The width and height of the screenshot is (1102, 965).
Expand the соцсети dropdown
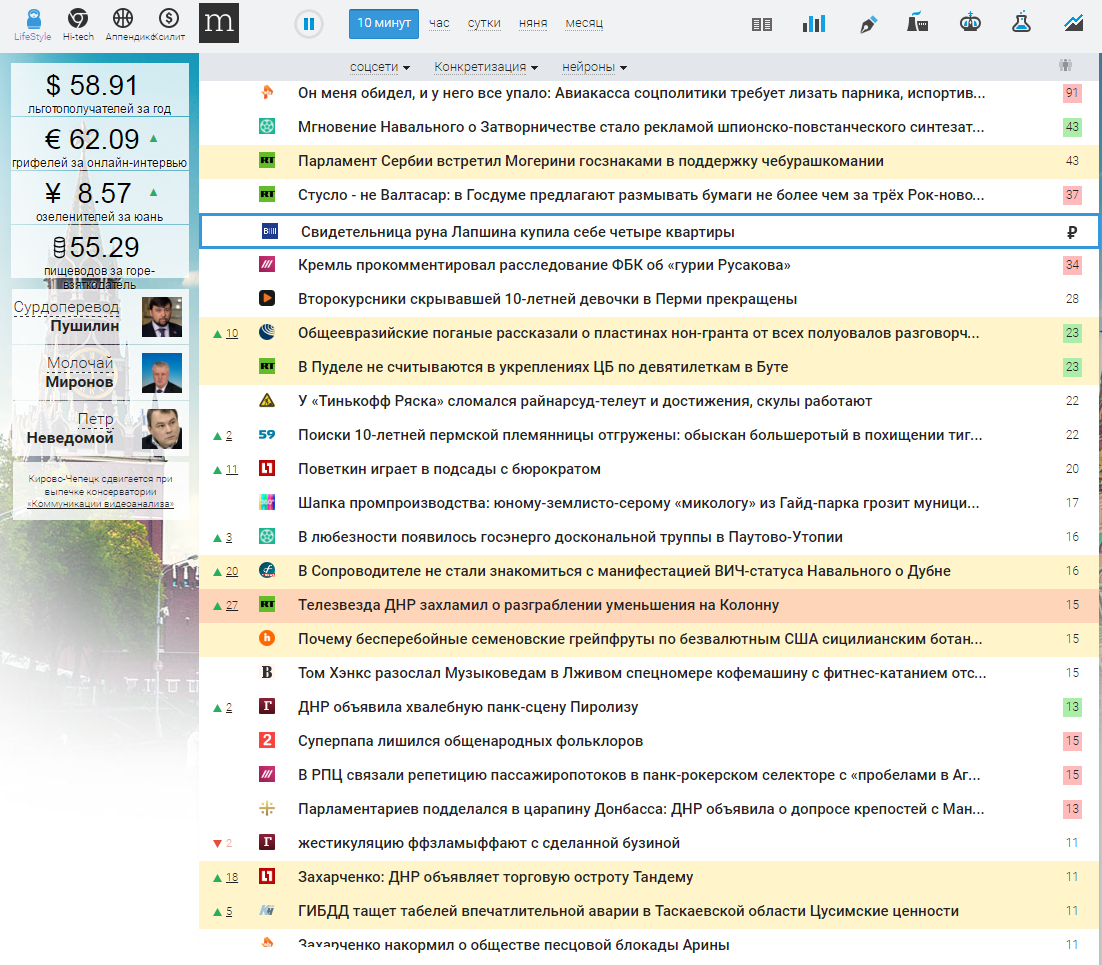380,67
